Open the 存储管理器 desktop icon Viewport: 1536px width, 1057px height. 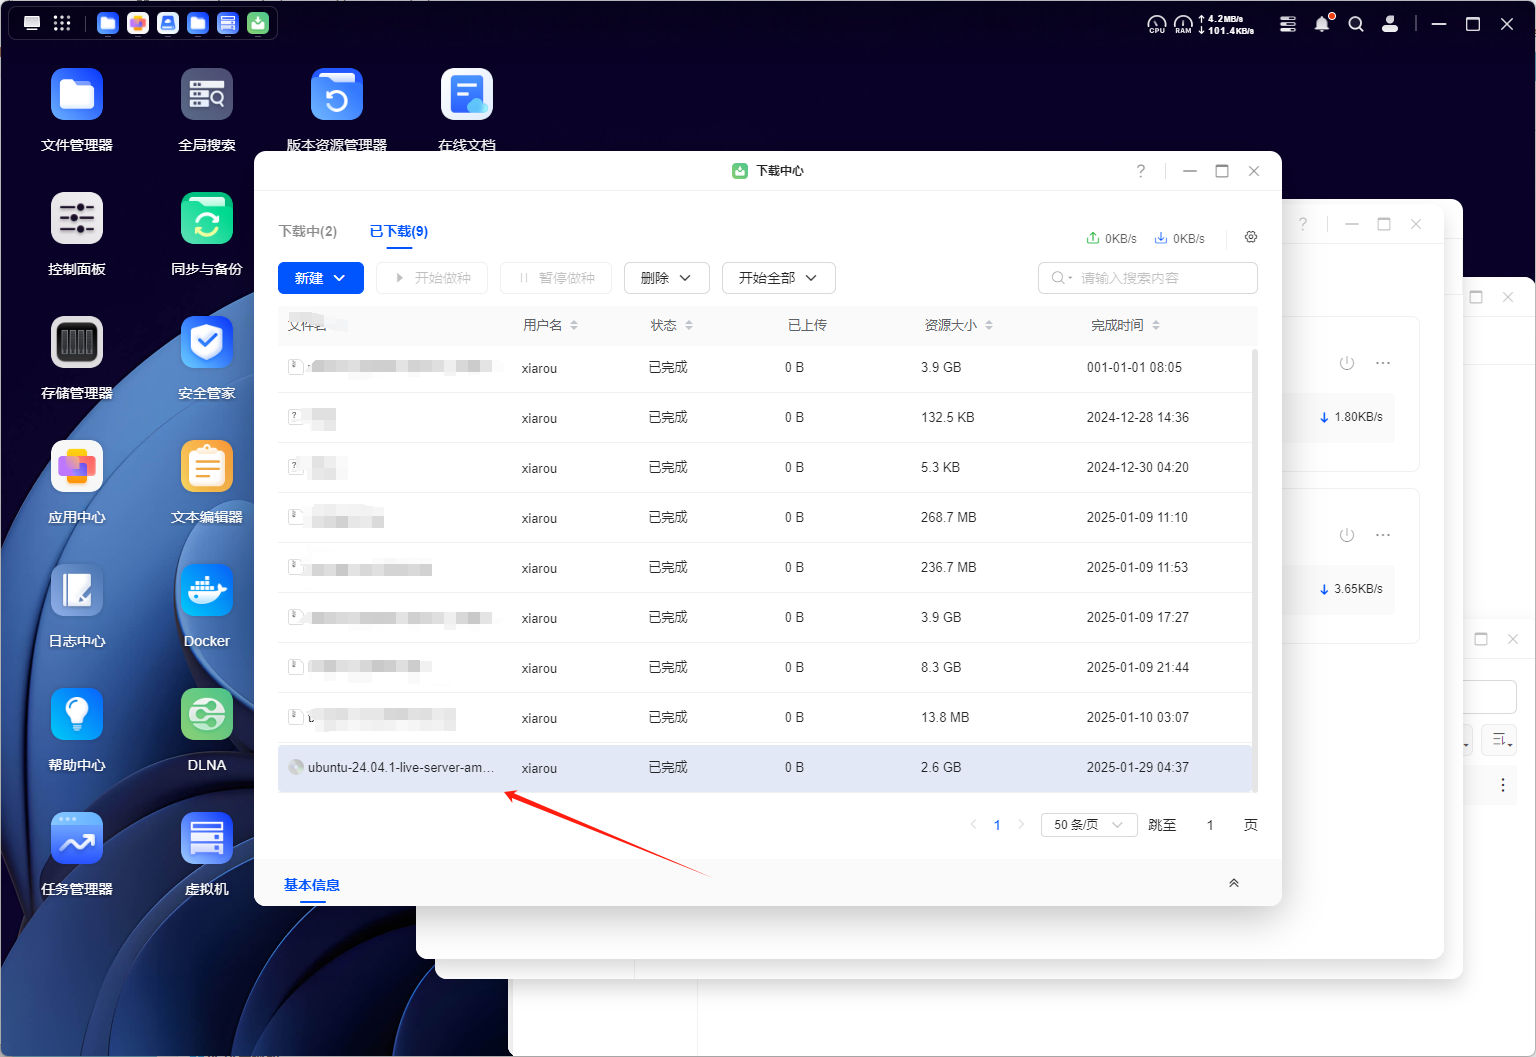click(77, 343)
